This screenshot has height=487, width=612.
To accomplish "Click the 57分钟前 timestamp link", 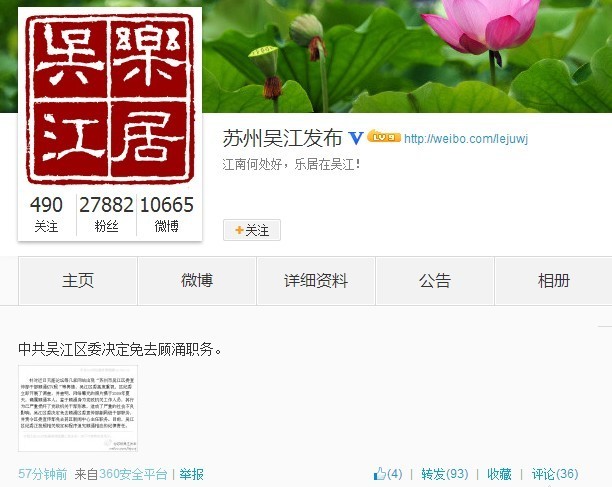I will coord(43,474).
